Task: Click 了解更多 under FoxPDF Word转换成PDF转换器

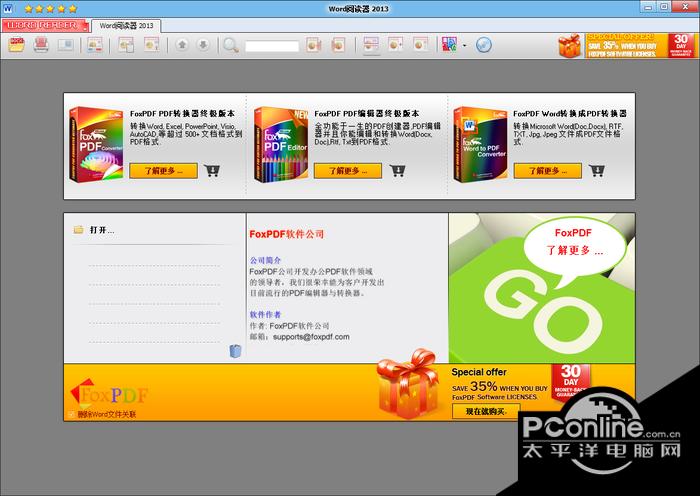Action: pos(548,171)
